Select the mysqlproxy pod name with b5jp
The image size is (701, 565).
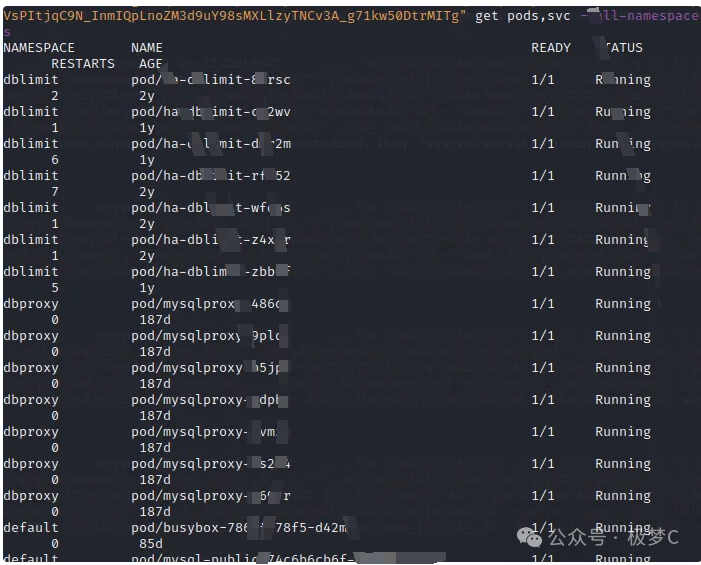click(x=211, y=368)
